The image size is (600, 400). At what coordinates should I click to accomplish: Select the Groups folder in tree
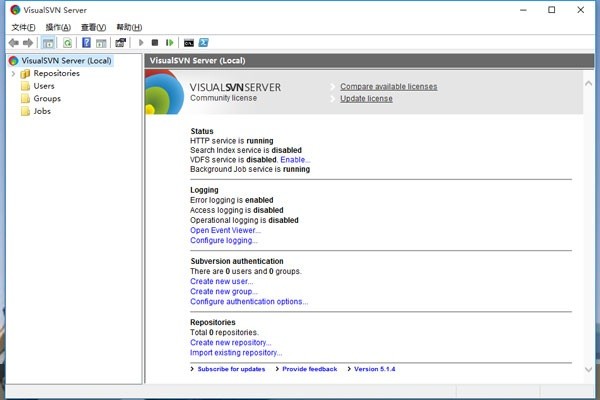click(x=46, y=99)
